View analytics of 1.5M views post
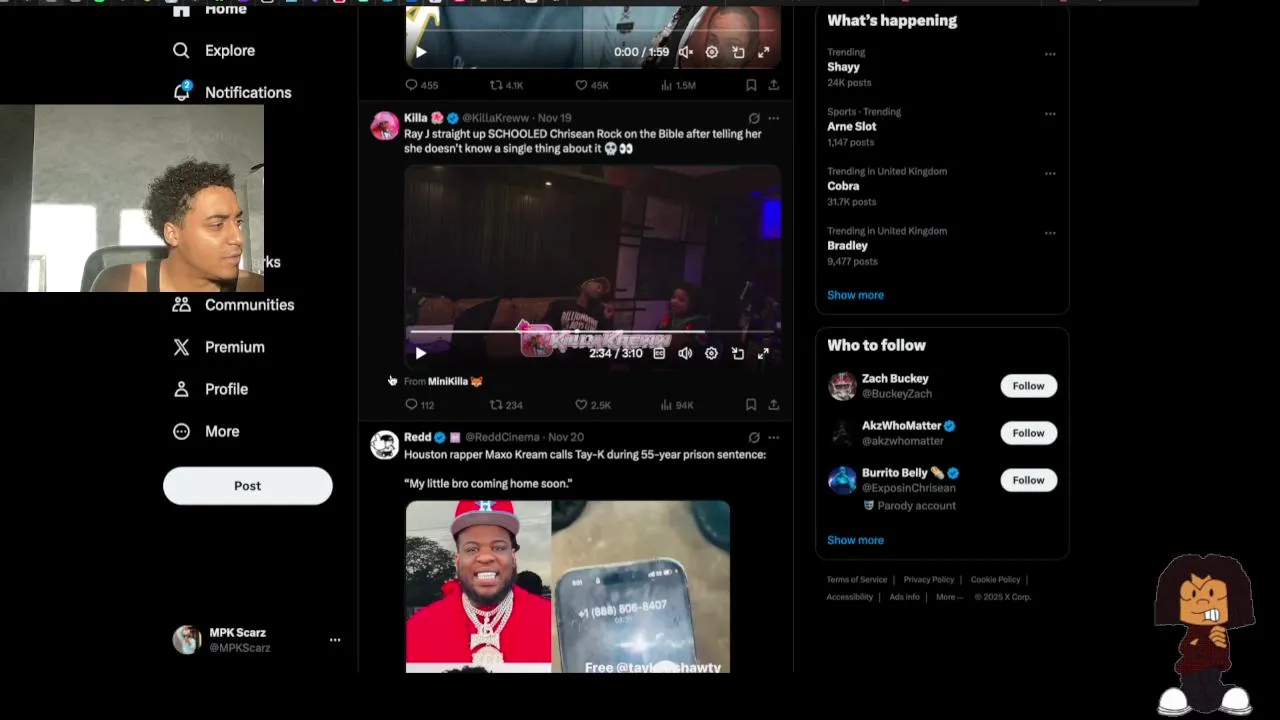Image resolution: width=1280 pixels, height=720 pixels. coord(678,85)
